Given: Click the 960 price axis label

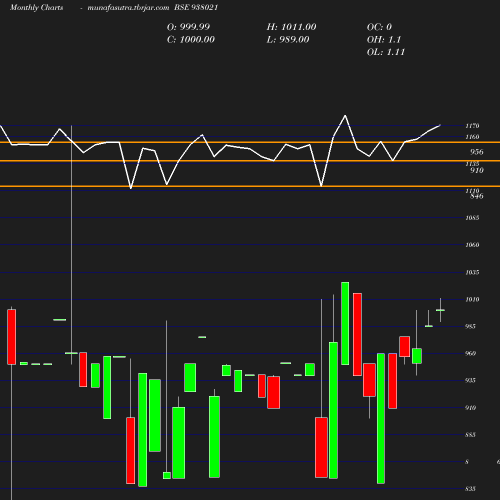Looking at the screenshot, I should pyautogui.click(x=470, y=353).
